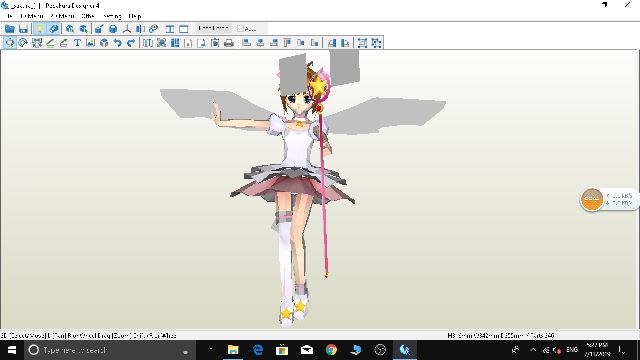Select the second circular rotate tool

[23, 42]
